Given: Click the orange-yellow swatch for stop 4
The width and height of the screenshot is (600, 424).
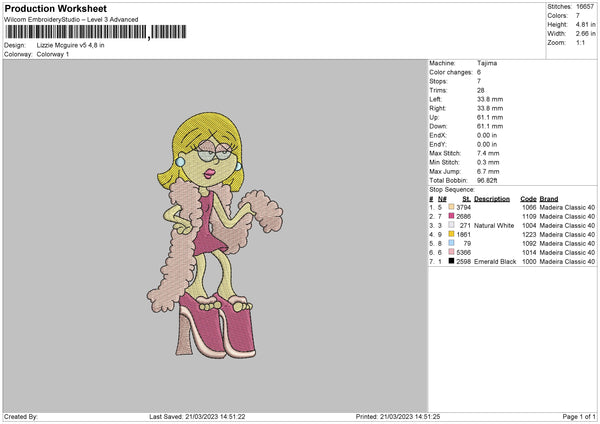Looking at the screenshot, I should click(x=451, y=234).
